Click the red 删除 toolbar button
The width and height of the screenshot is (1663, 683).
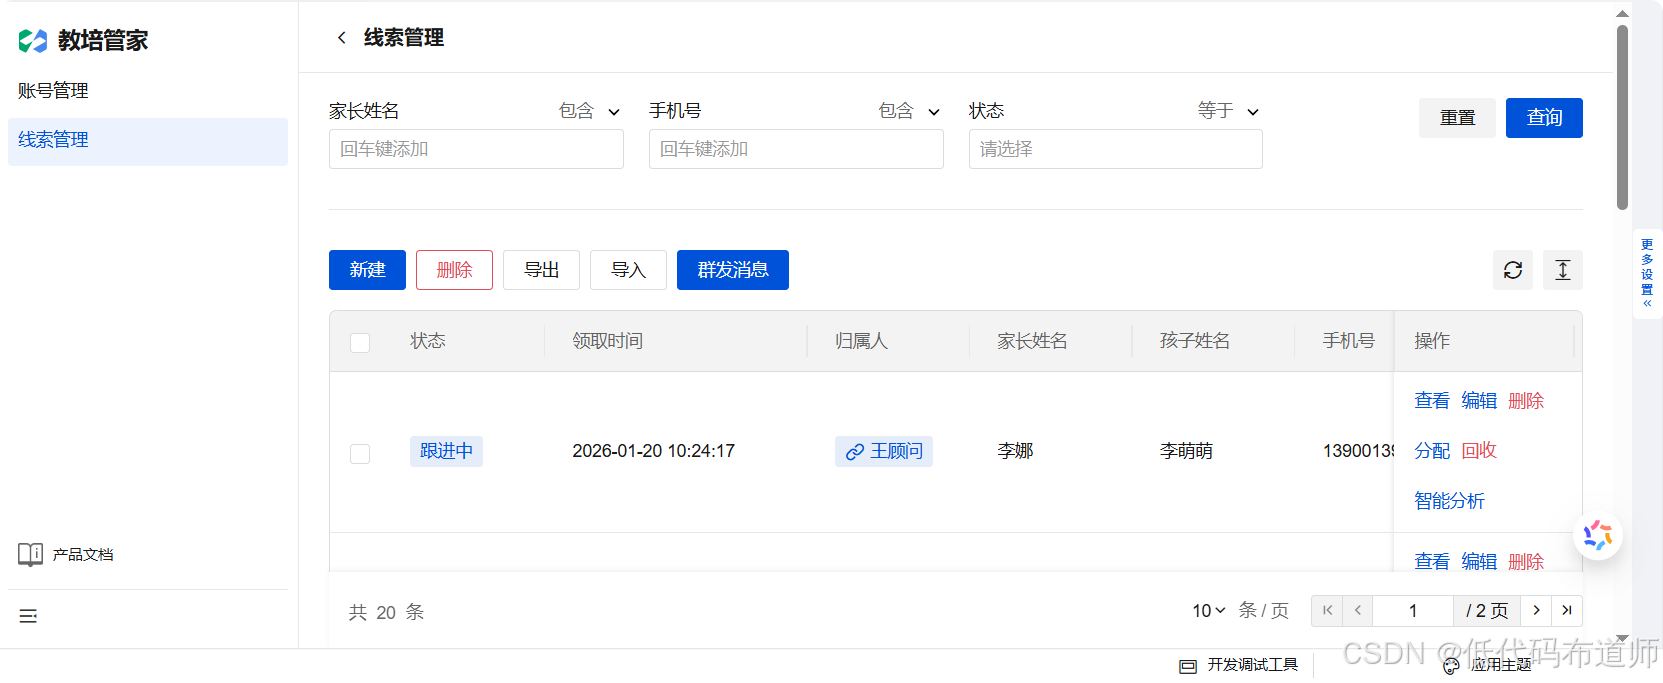pos(454,270)
